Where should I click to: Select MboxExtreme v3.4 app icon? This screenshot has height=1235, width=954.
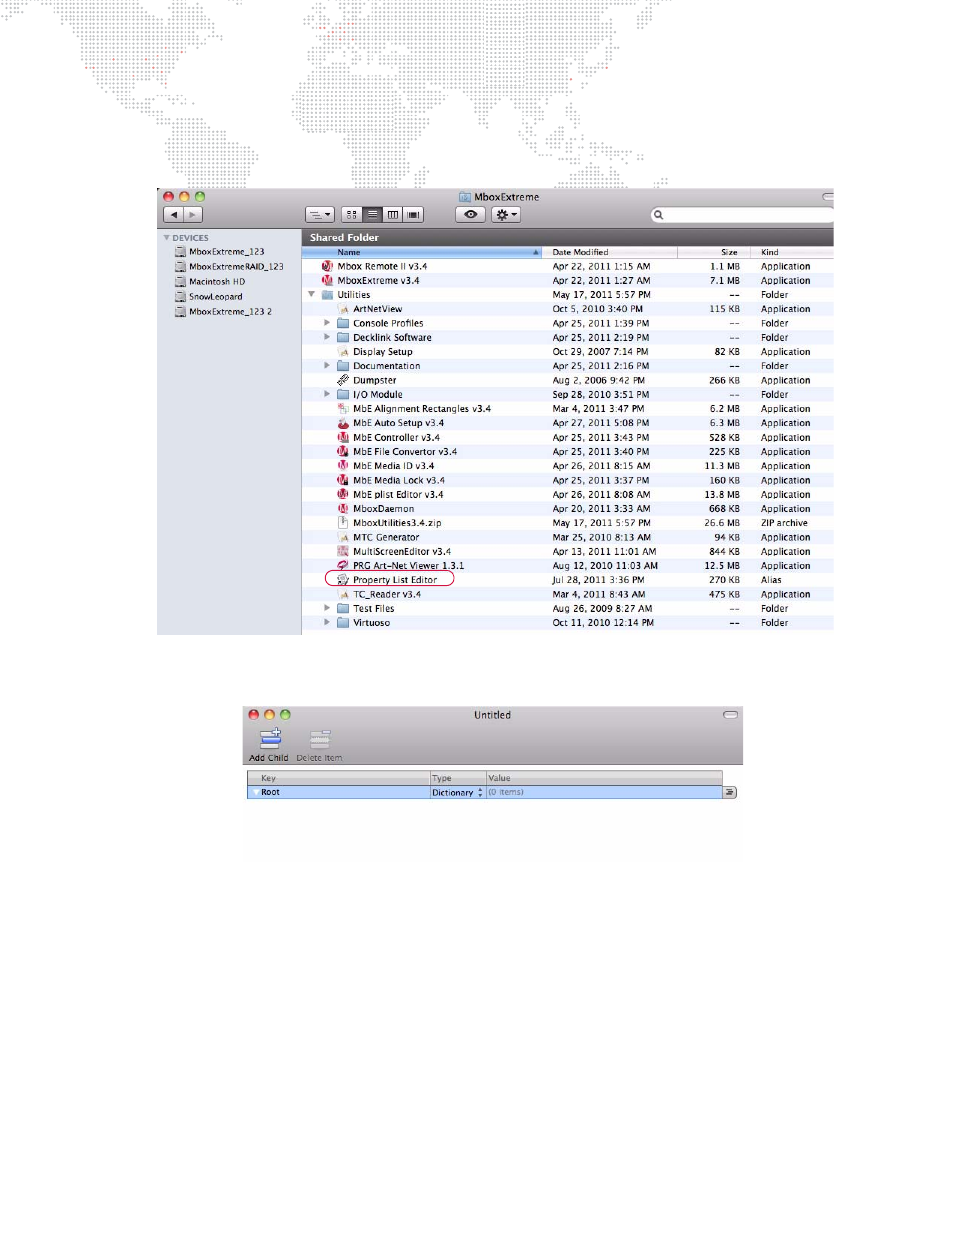pyautogui.click(x=327, y=281)
